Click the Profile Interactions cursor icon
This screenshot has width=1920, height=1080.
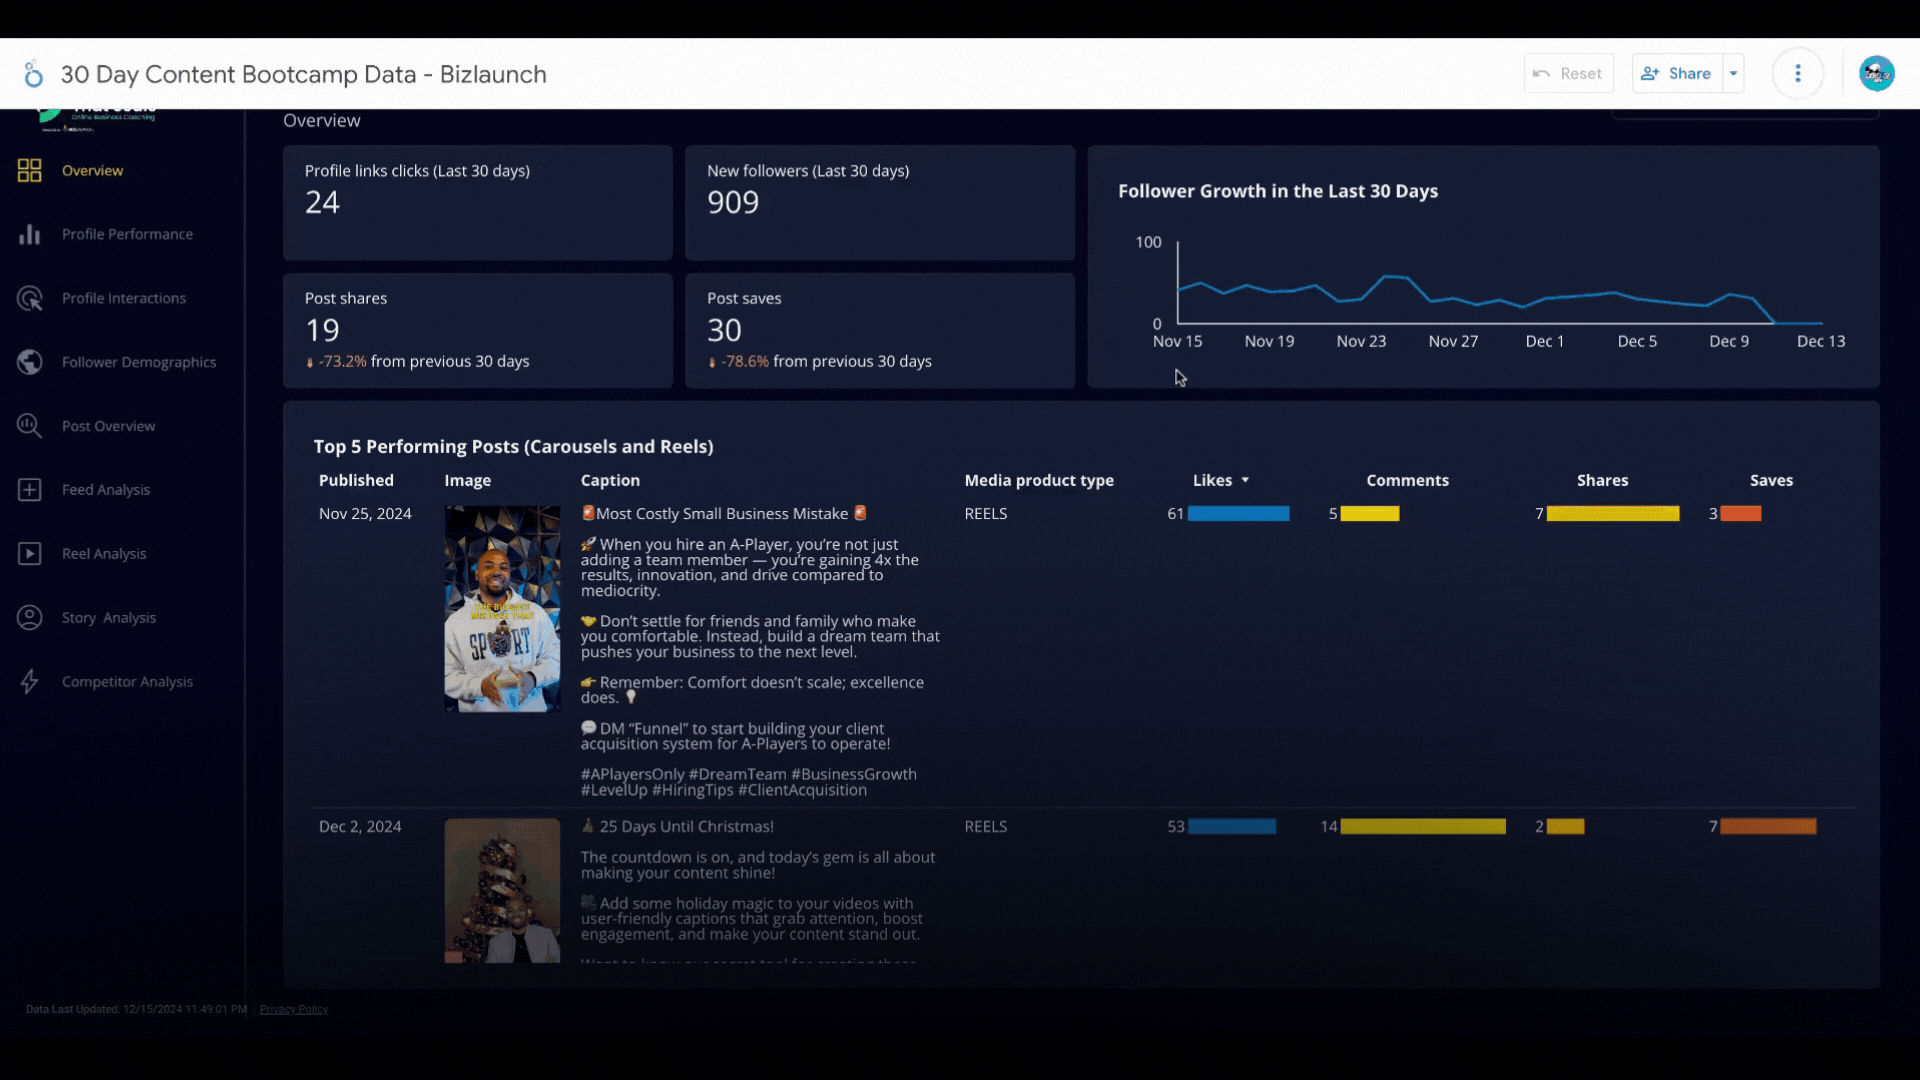(29, 298)
